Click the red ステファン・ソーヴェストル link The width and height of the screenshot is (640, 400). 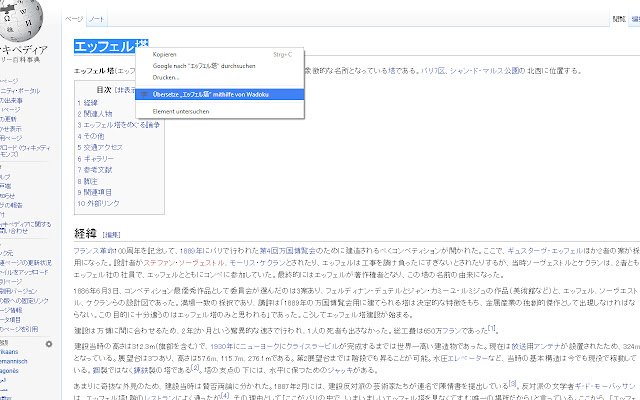(184, 262)
